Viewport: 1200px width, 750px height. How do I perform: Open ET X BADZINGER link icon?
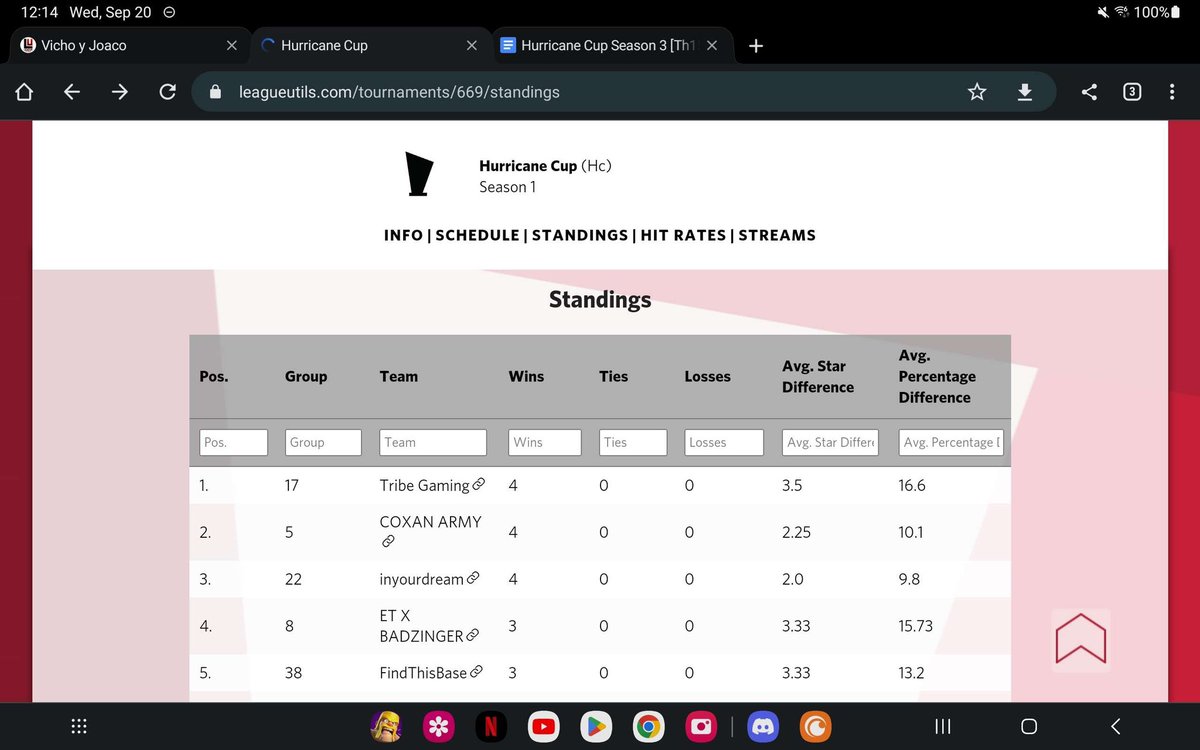click(x=472, y=635)
